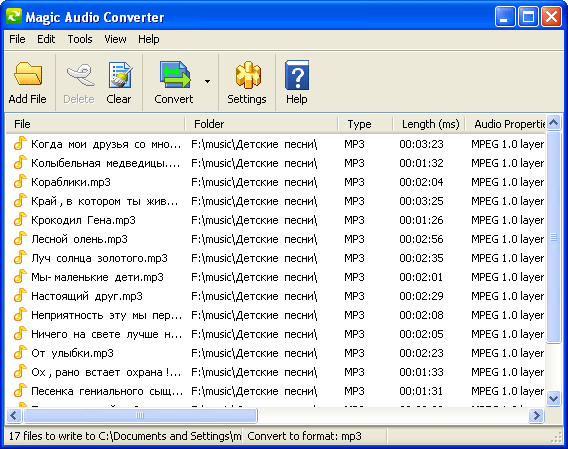Sort by the Type column header
The image size is (568, 449).
(366, 124)
